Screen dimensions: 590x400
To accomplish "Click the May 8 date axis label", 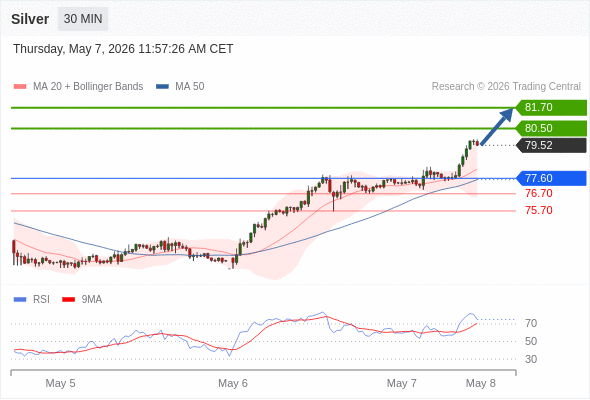I will coord(481,383).
